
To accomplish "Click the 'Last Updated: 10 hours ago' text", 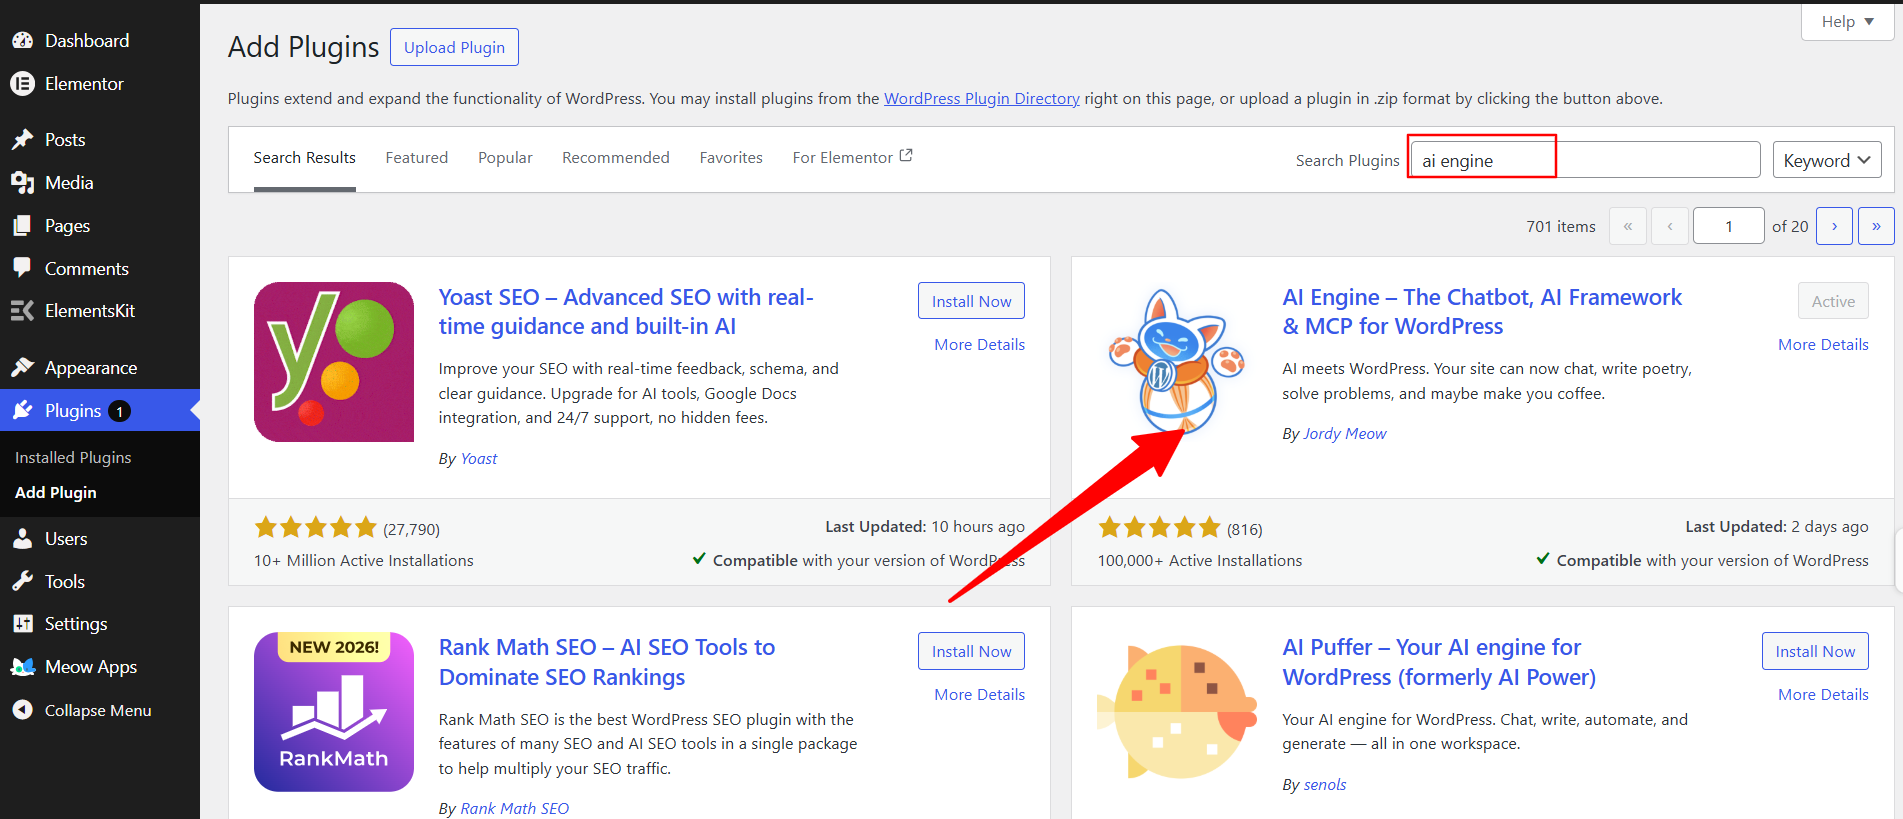I will 925,526.
